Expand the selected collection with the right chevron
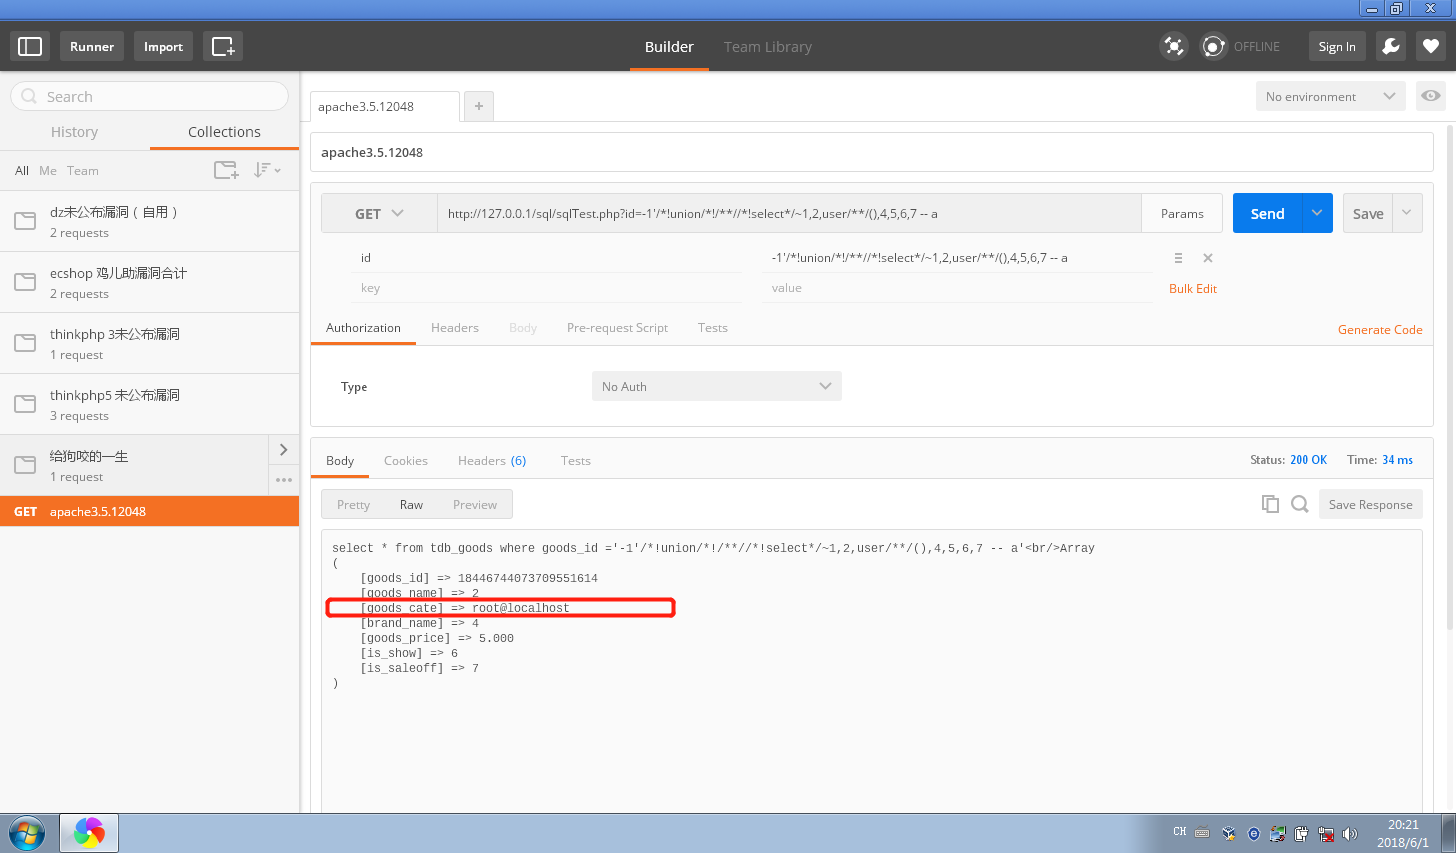 click(x=284, y=450)
